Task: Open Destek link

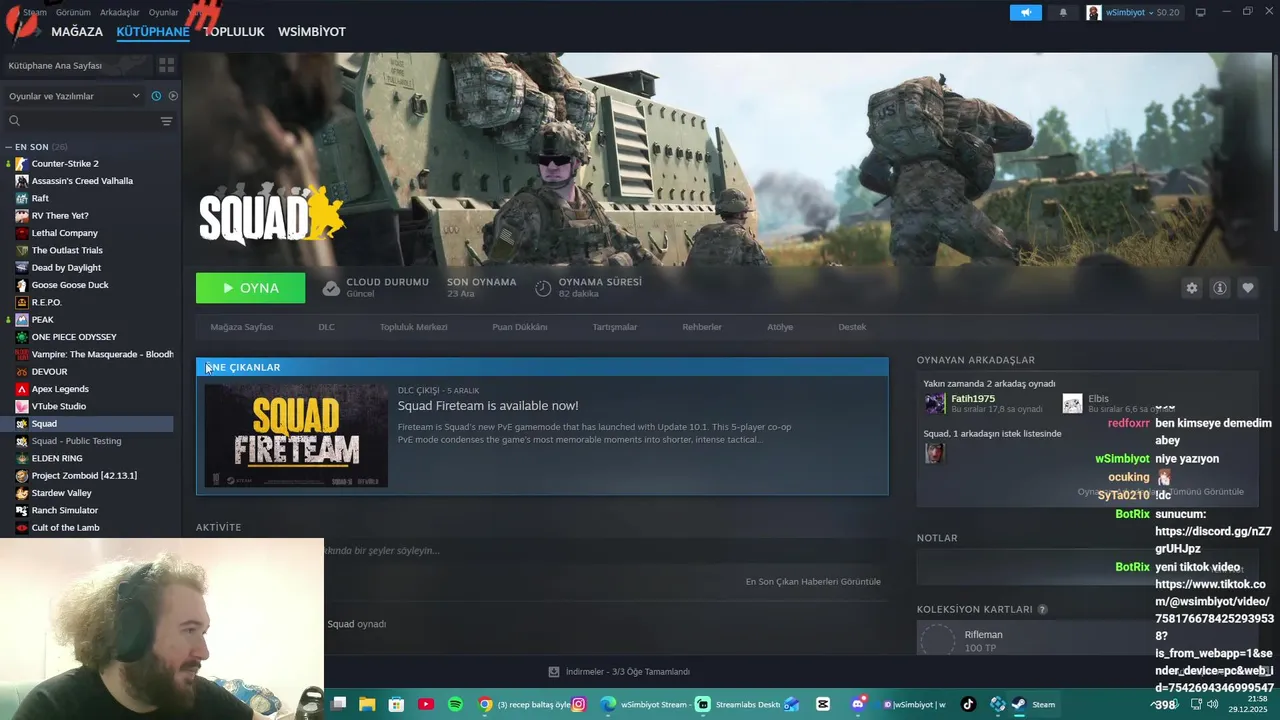Action: (x=852, y=327)
